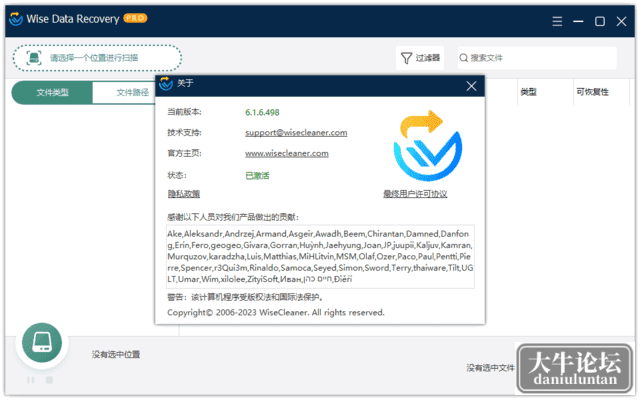The width and height of the screenshot is (640, 400).
Task: Select a location to scan via 请选择一个位置进行扫描
Action: click(97, 58)
